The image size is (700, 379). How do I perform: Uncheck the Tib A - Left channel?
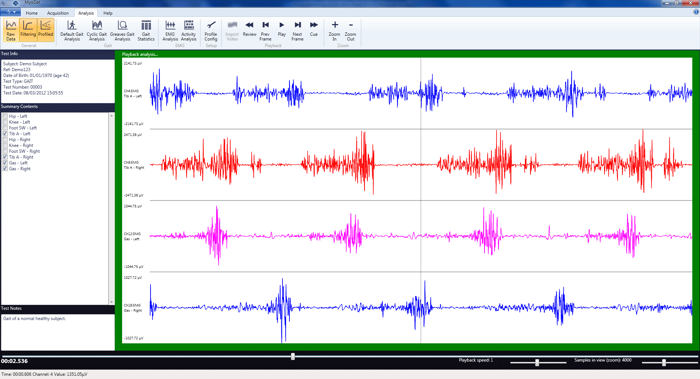pyautogui.click(x=5, y=133)
